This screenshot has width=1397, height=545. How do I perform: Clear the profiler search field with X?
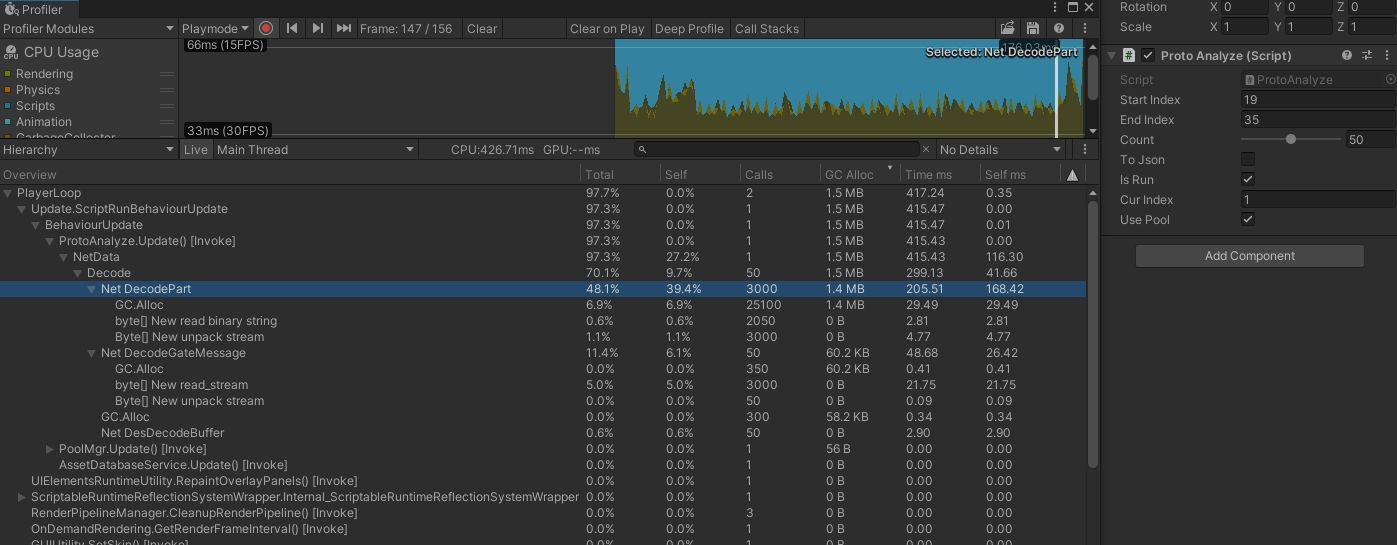click(x=926, y=150)
